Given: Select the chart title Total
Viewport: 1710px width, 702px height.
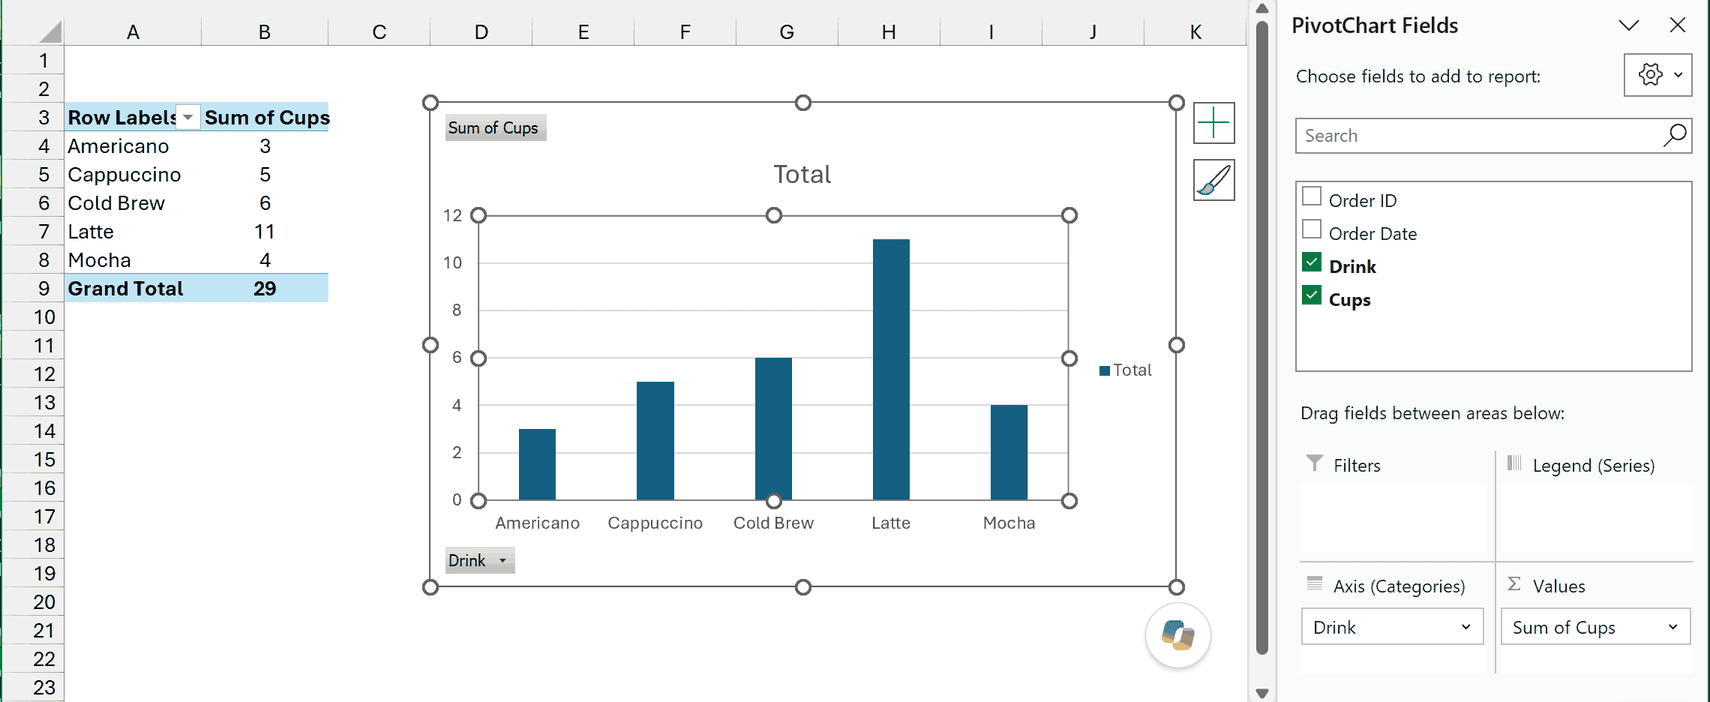Looking at the screenshot, I should pos(802,174).
